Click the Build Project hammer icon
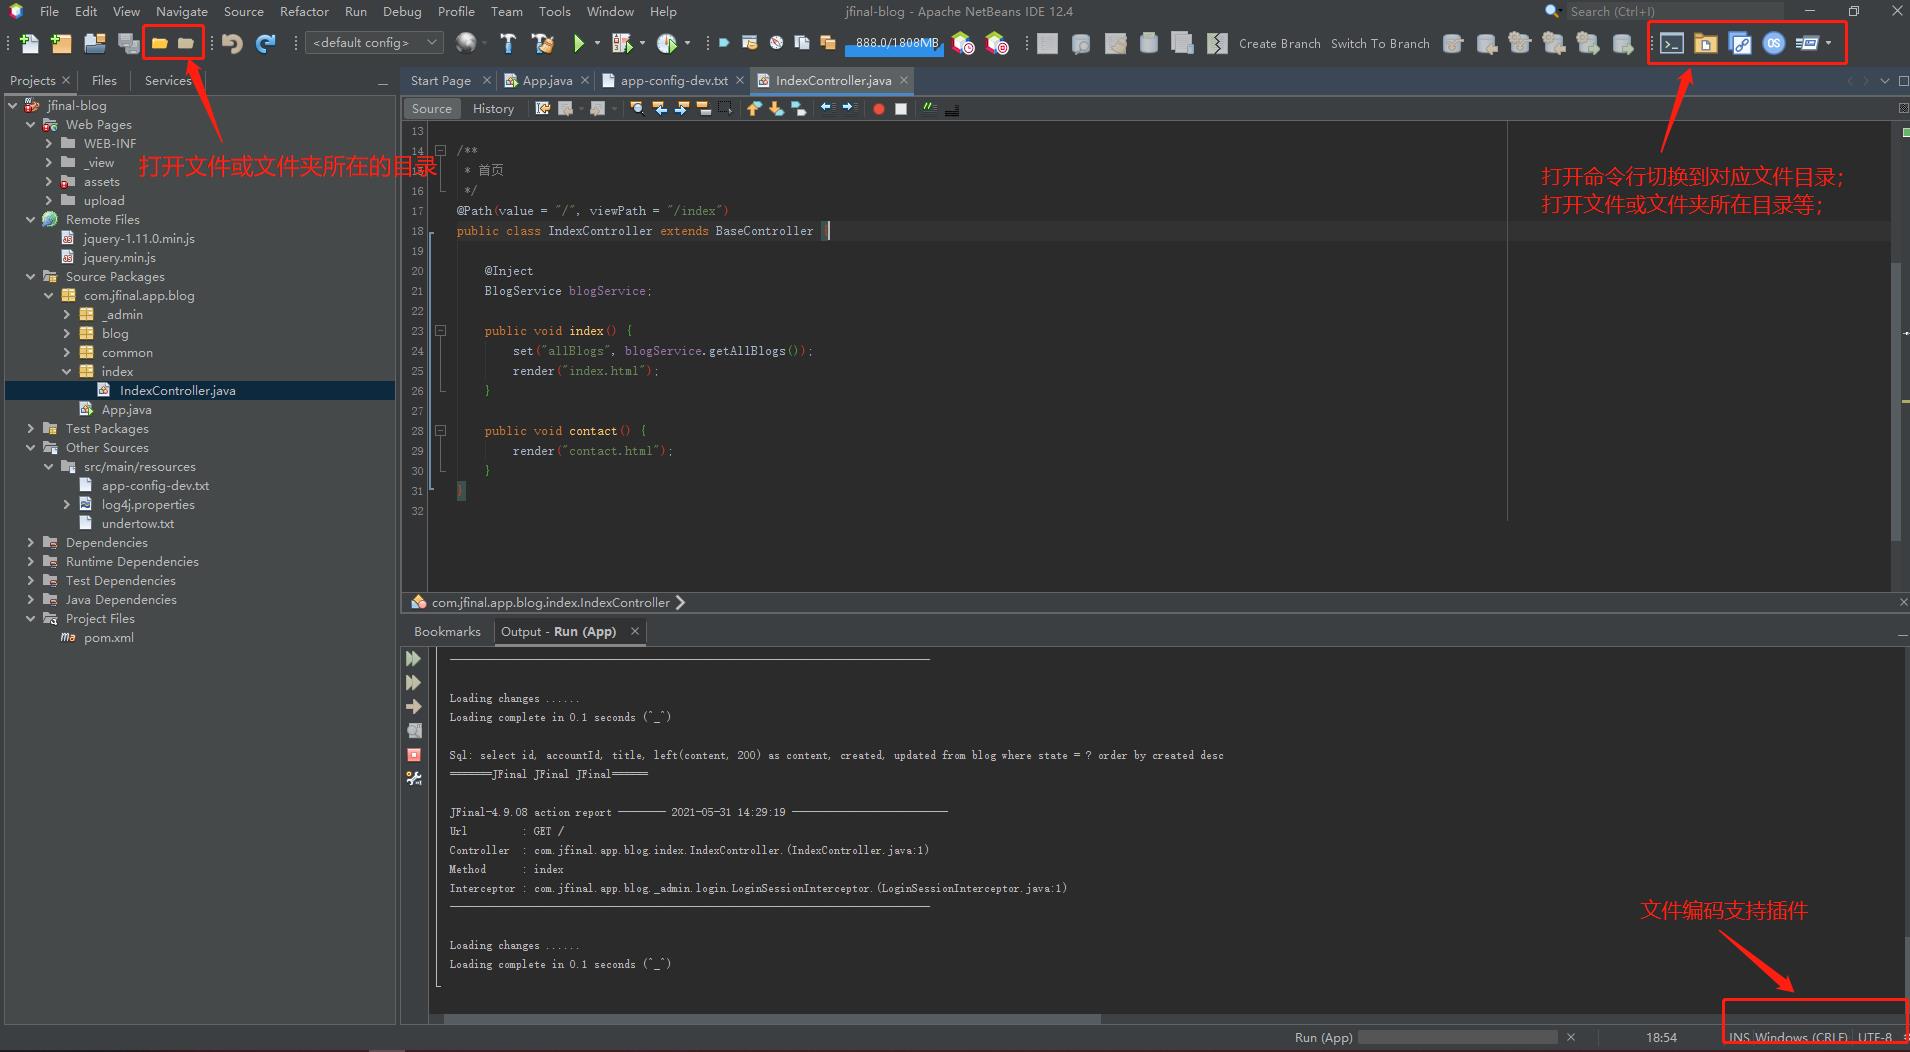The width and height of the screenshot is (1910, 1052). pos(508,43)
